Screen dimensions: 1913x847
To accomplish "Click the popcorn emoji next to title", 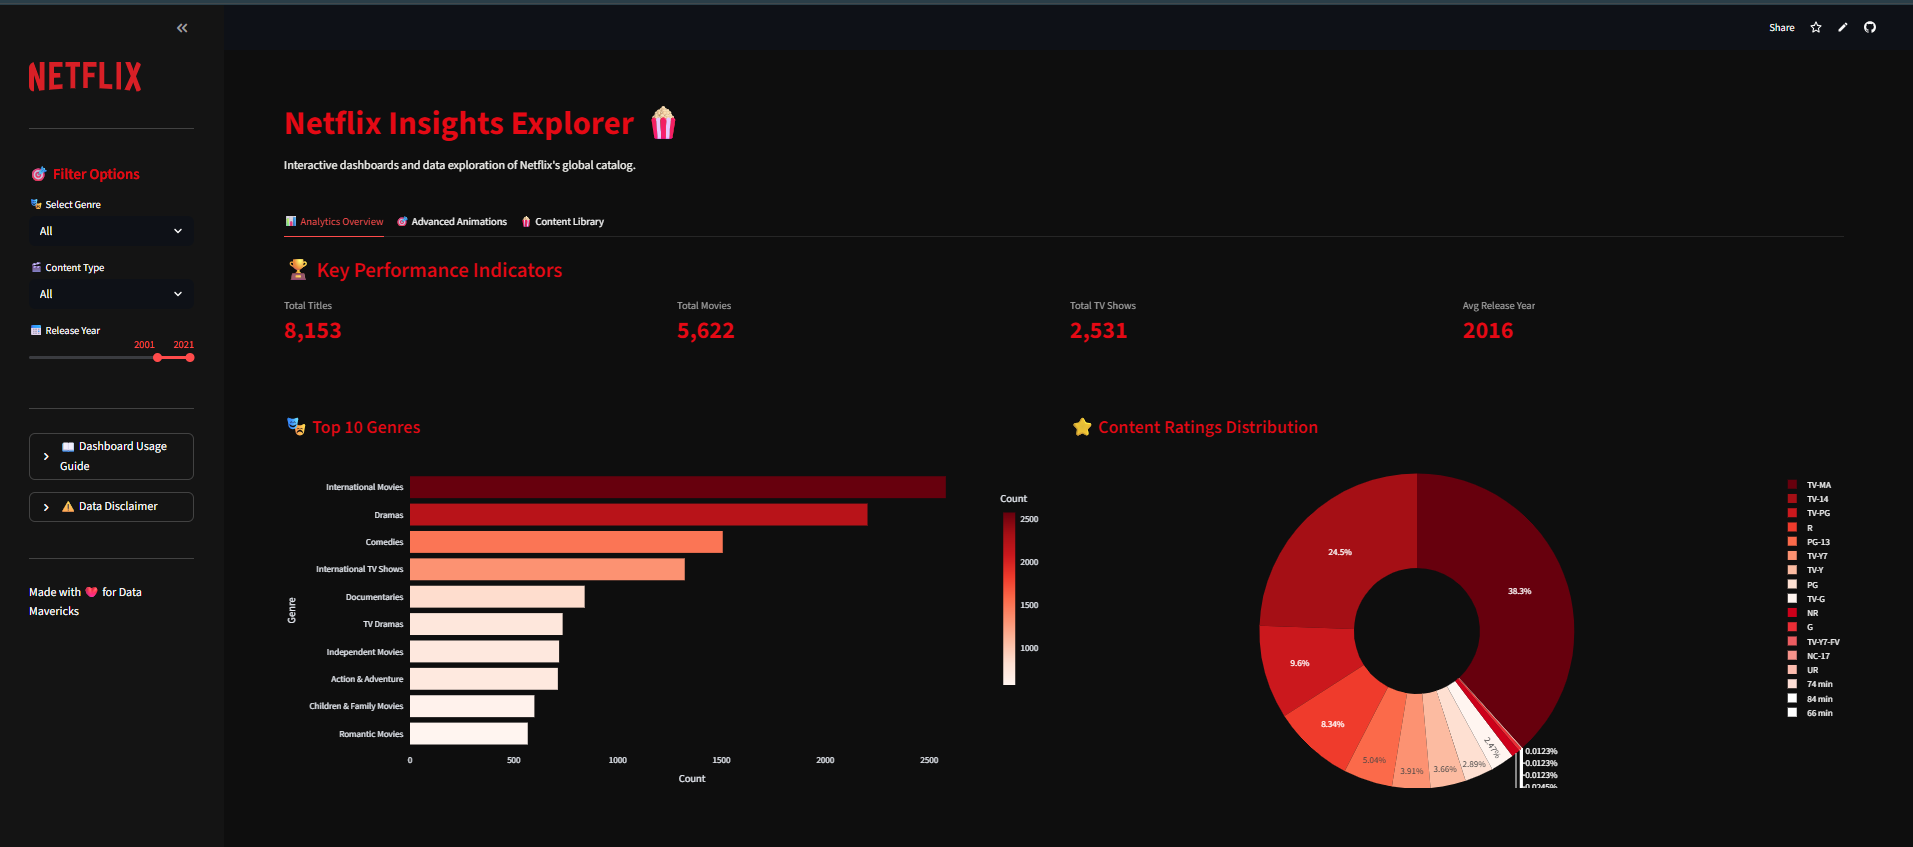I will [x=663, y=123].
